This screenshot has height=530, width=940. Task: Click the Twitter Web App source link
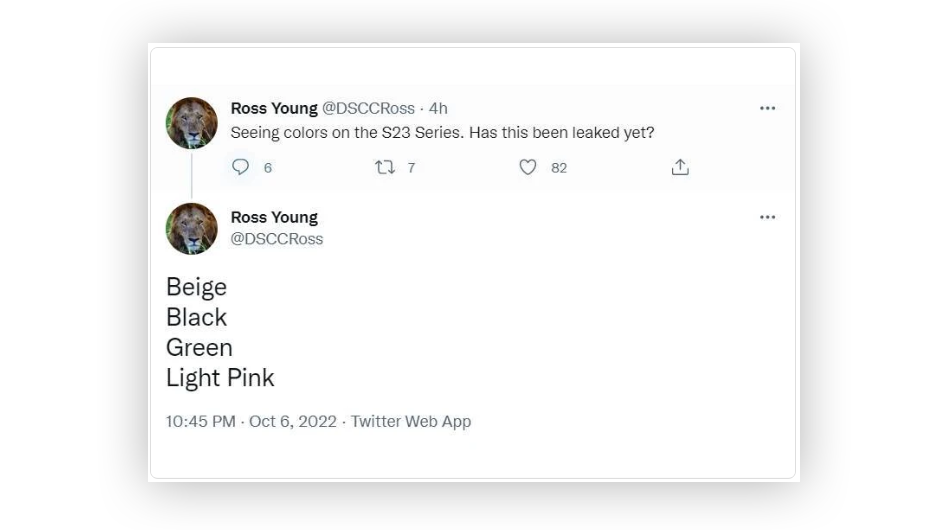tap(411, 421)
